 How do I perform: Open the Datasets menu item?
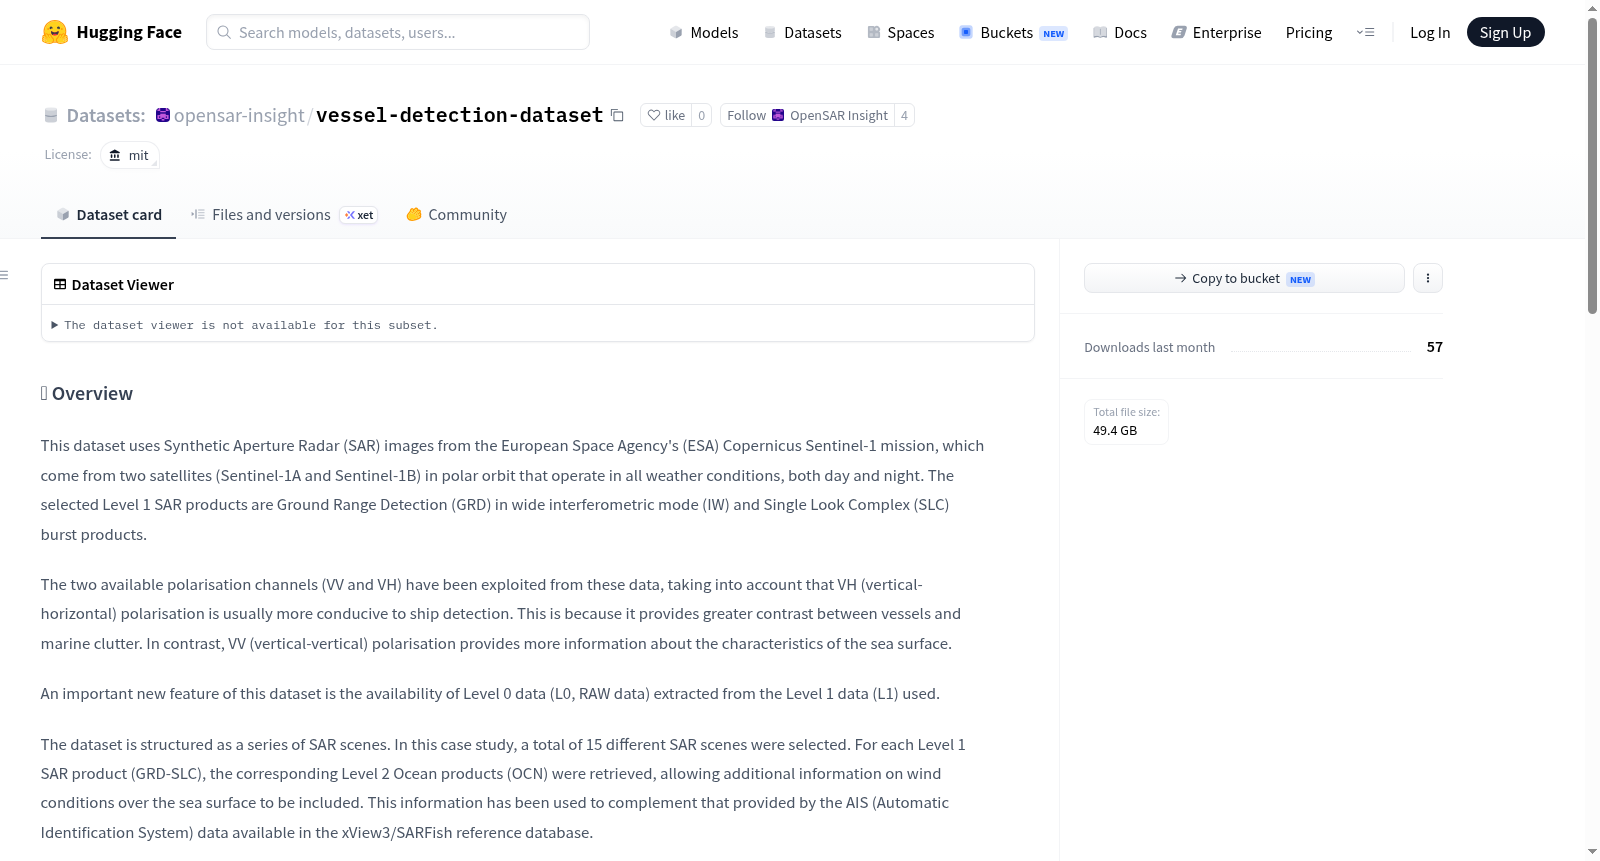pyautogui.click(x=803, y=32)
